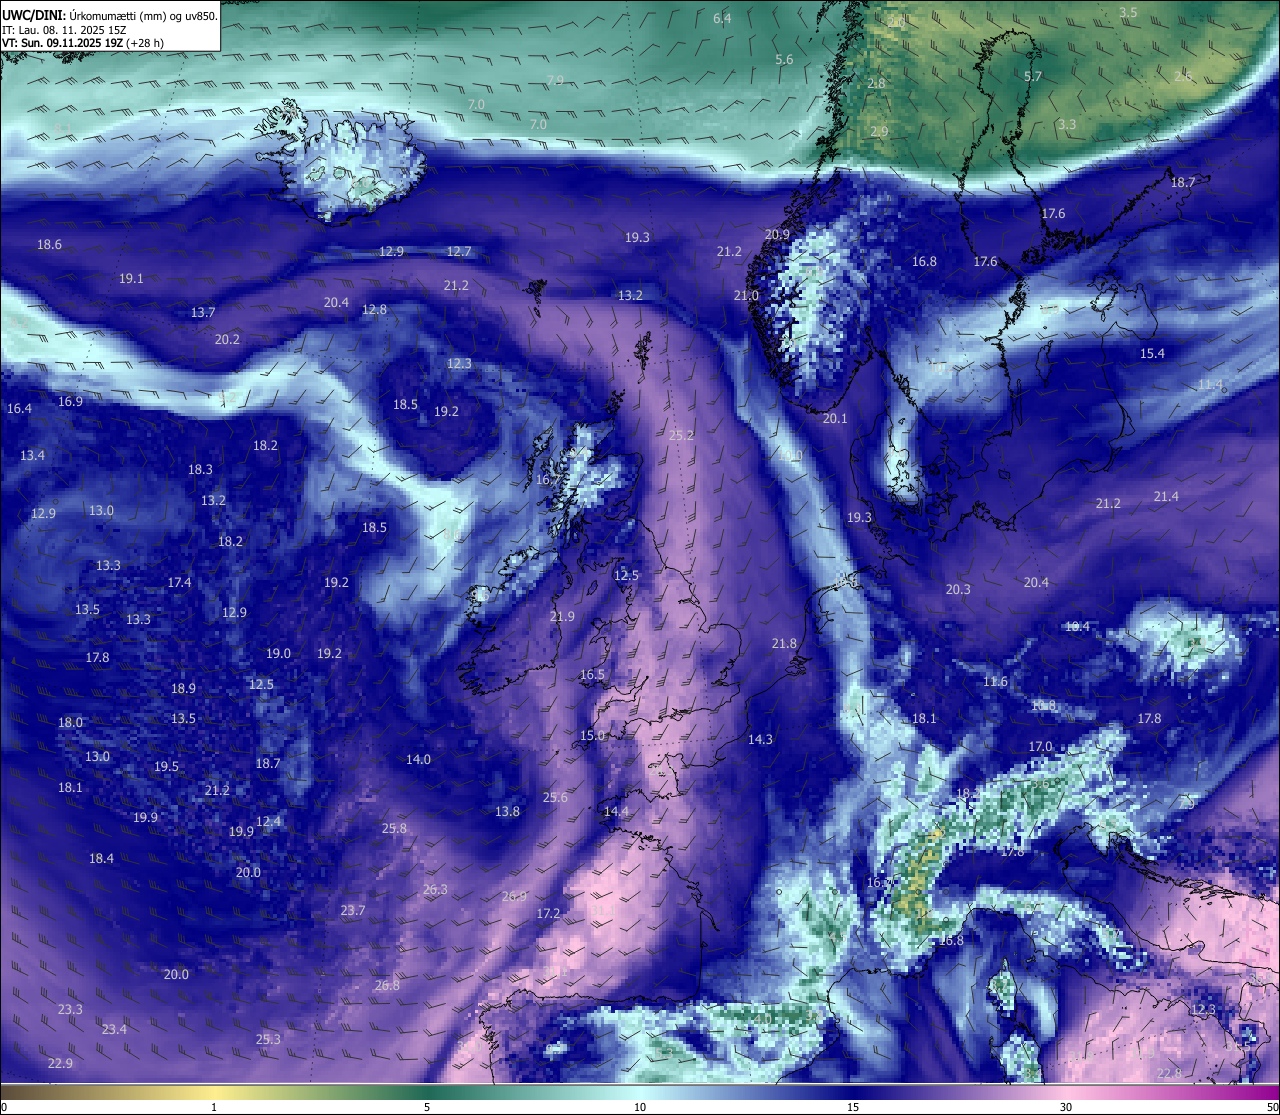Click the map value "21.9"
The image size is (1280, 1115).
click(562, 616)
